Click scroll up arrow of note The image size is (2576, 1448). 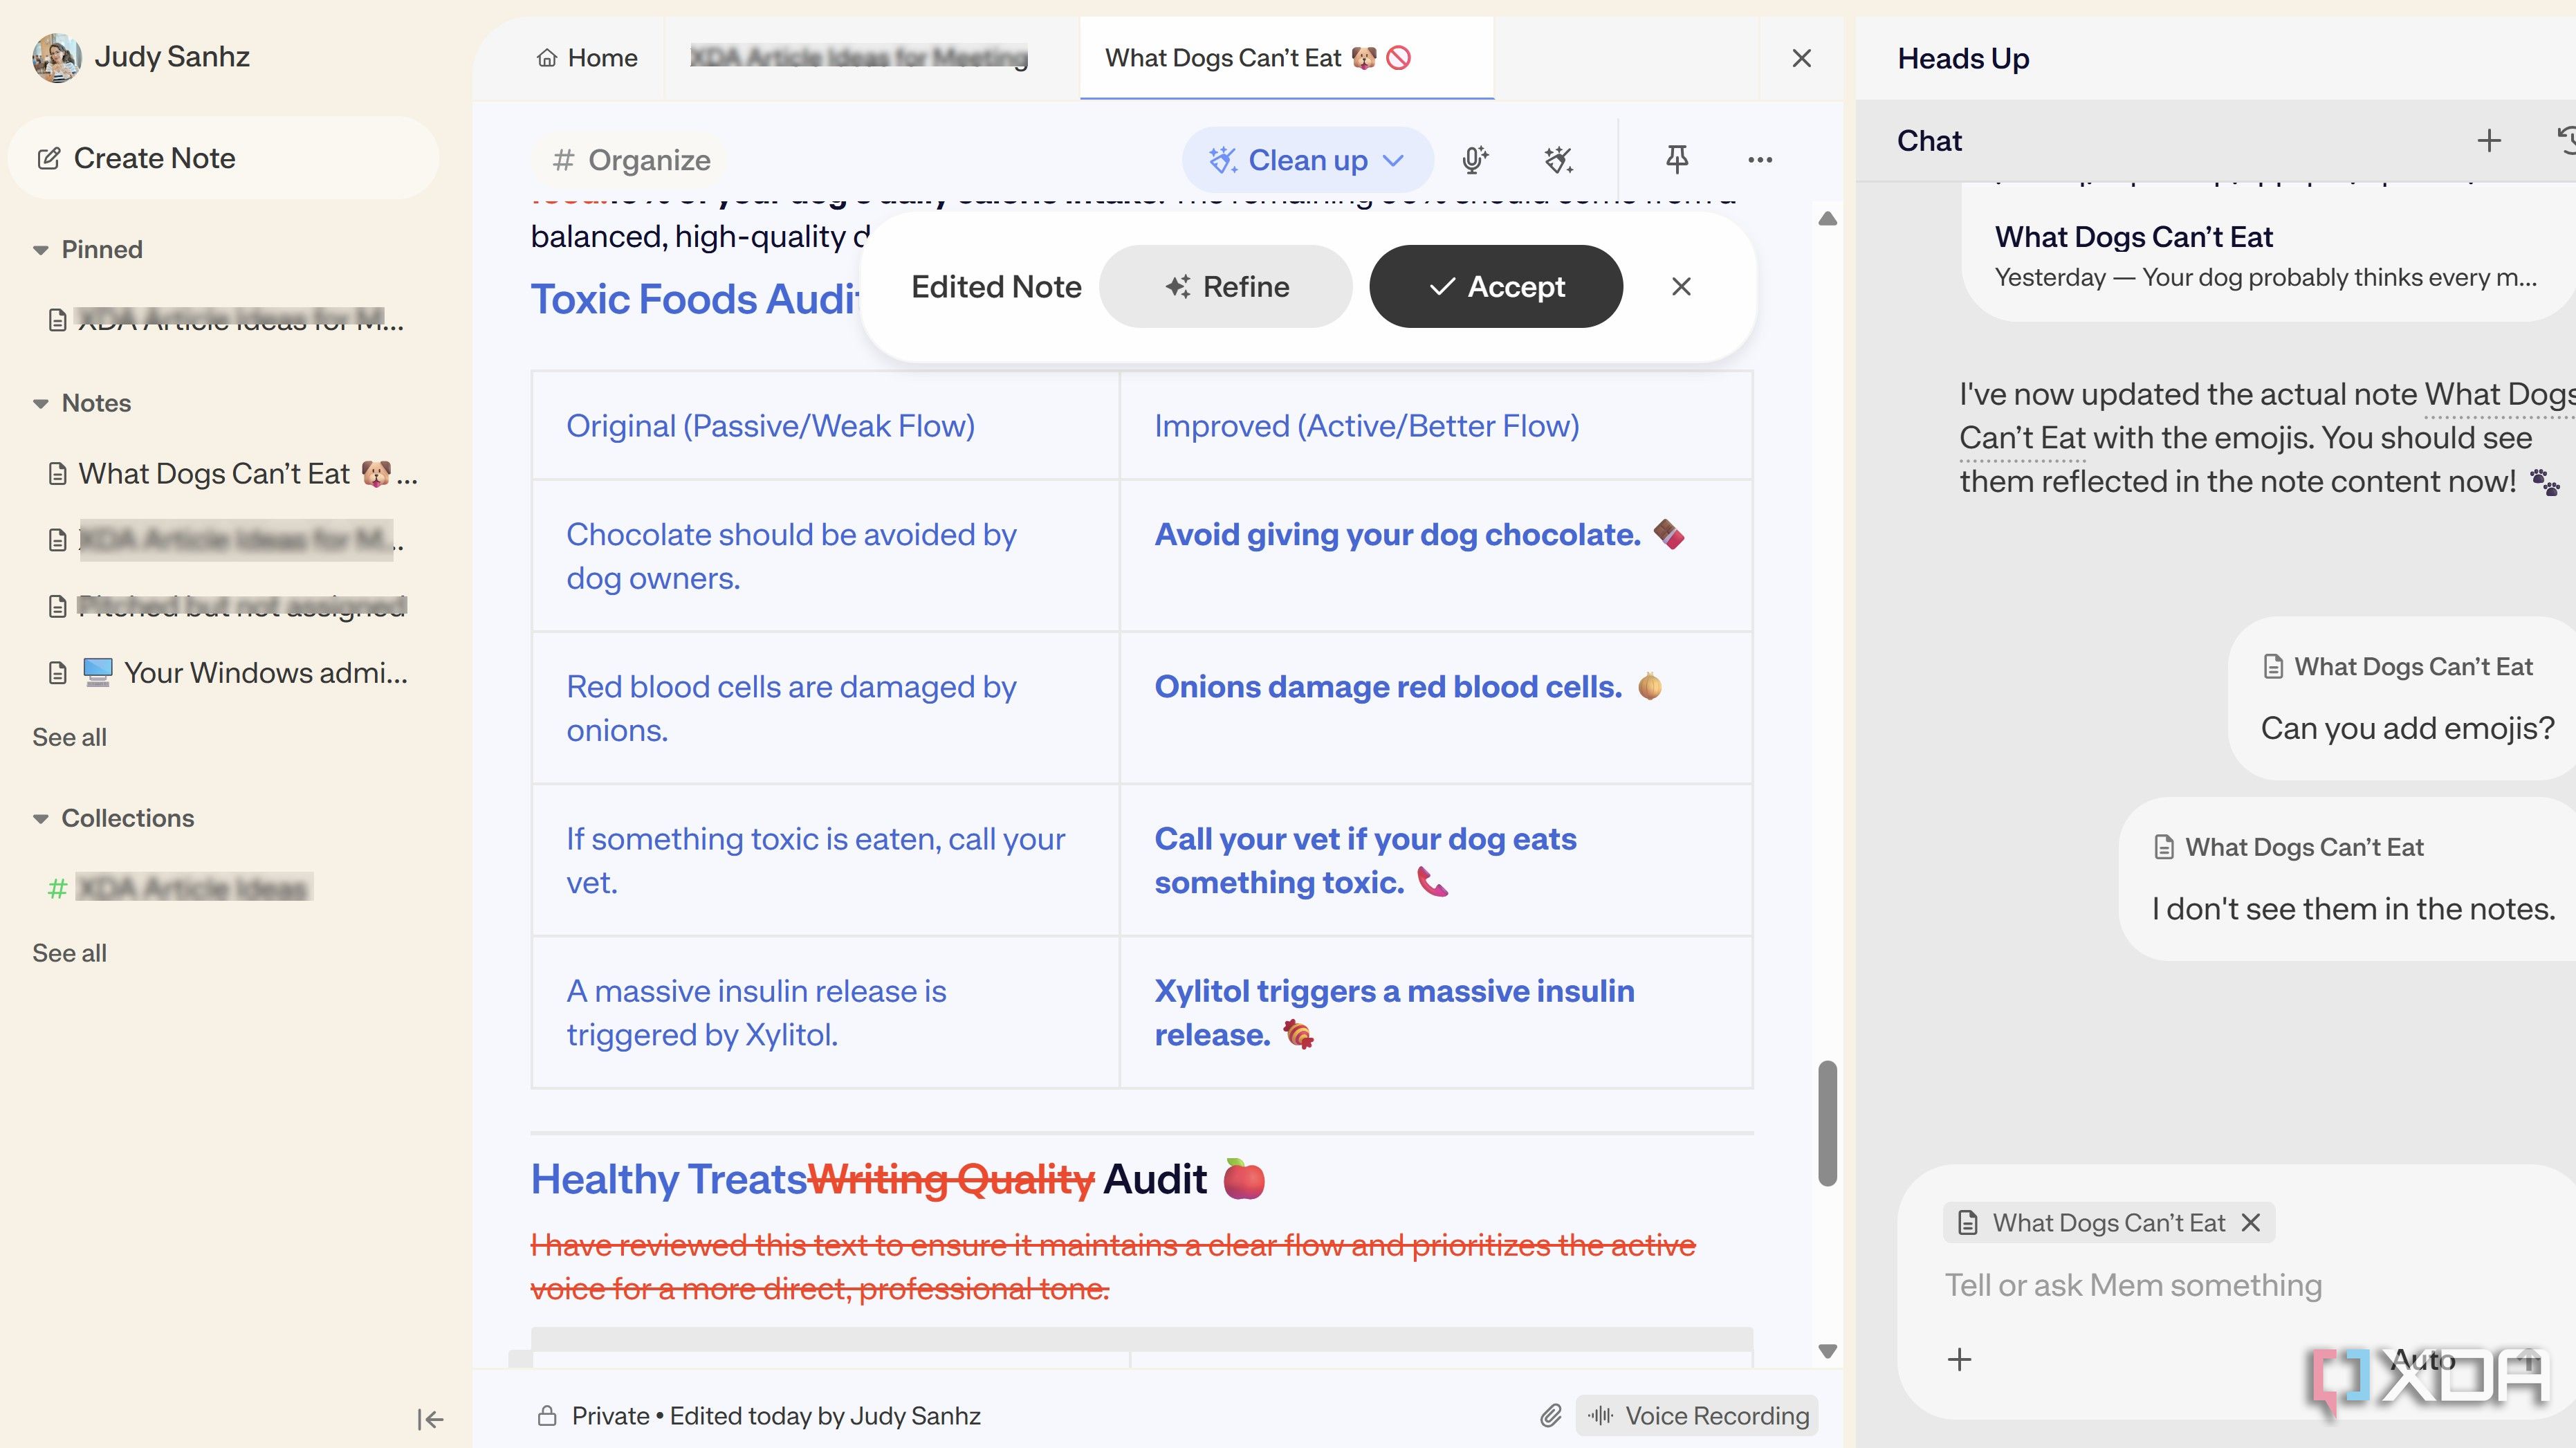[1827, 218]
